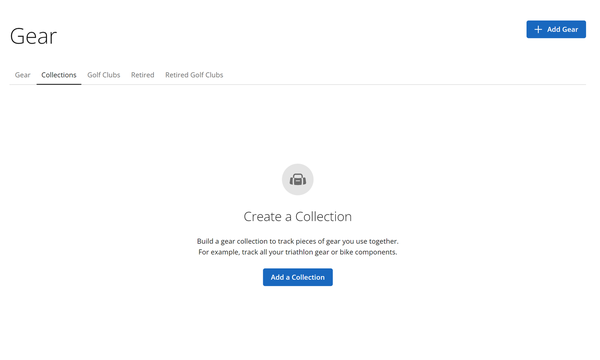Switch to the Gear tab
This screenshot has height=360, width=600.
pyautogui.click(x=23, y=75)
